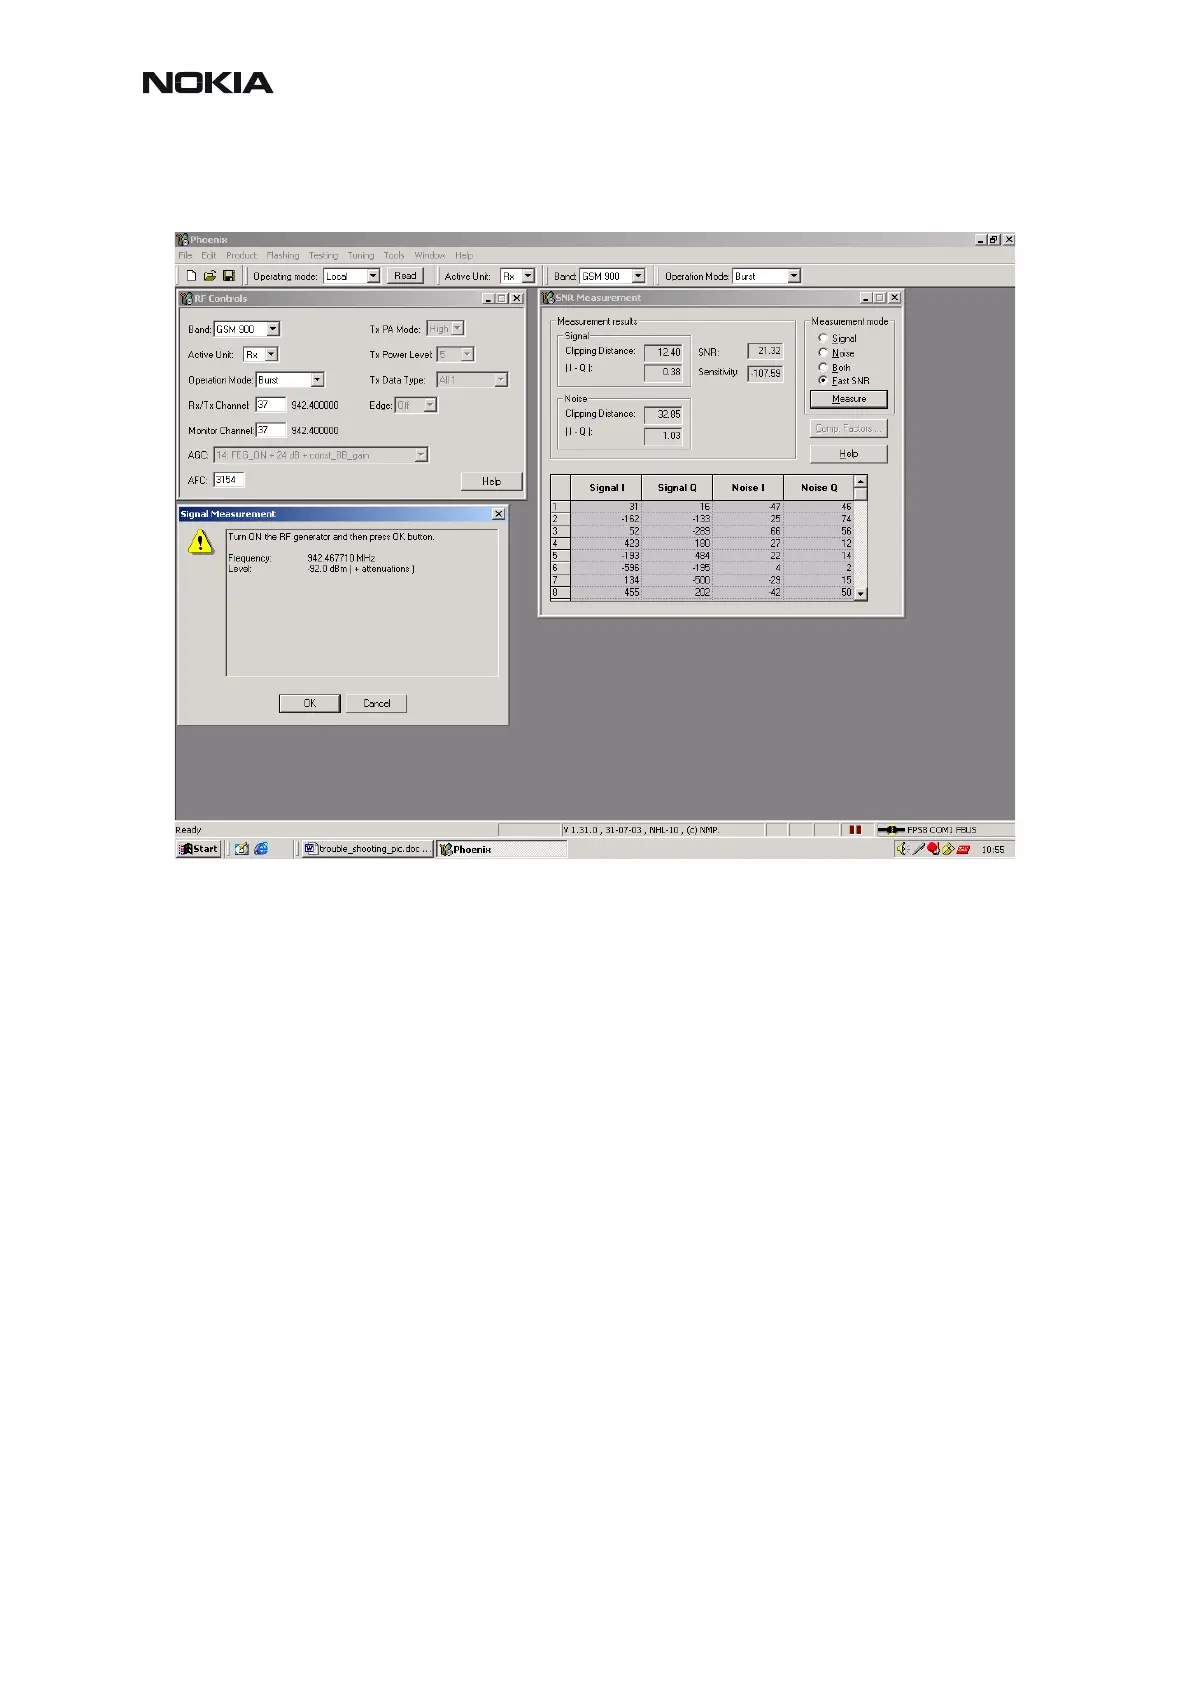The width and height of the screenshot is (1190, 1684).
Task: Click the Noise Q column header
Action: 819,488
